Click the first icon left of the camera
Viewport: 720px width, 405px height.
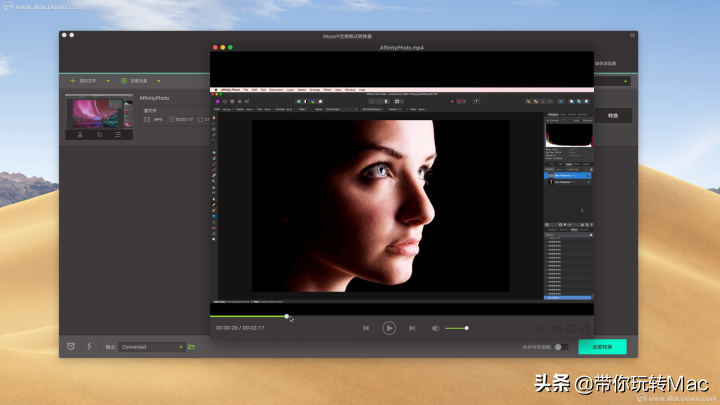542,328
